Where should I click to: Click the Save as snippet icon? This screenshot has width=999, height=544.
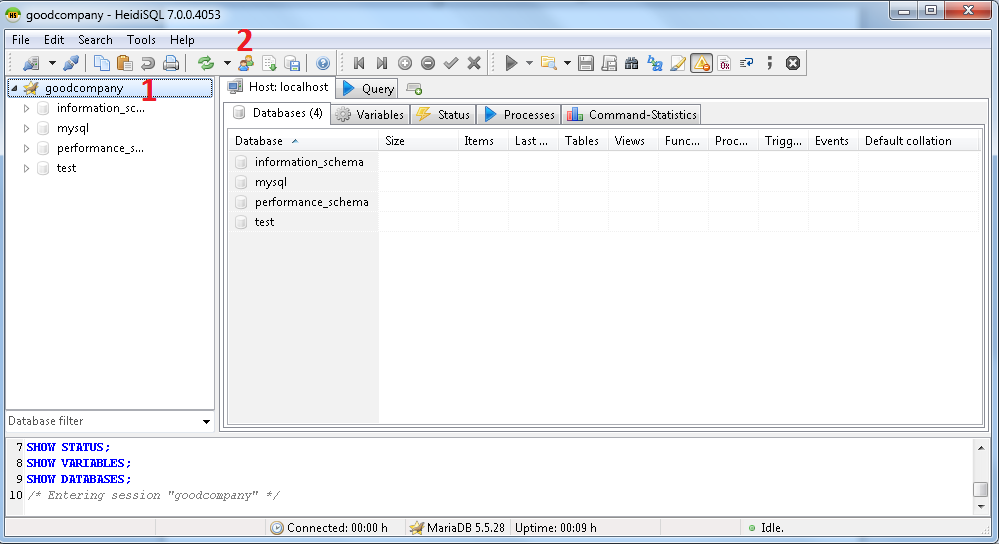pyautogui.click(x=609, y=63)
